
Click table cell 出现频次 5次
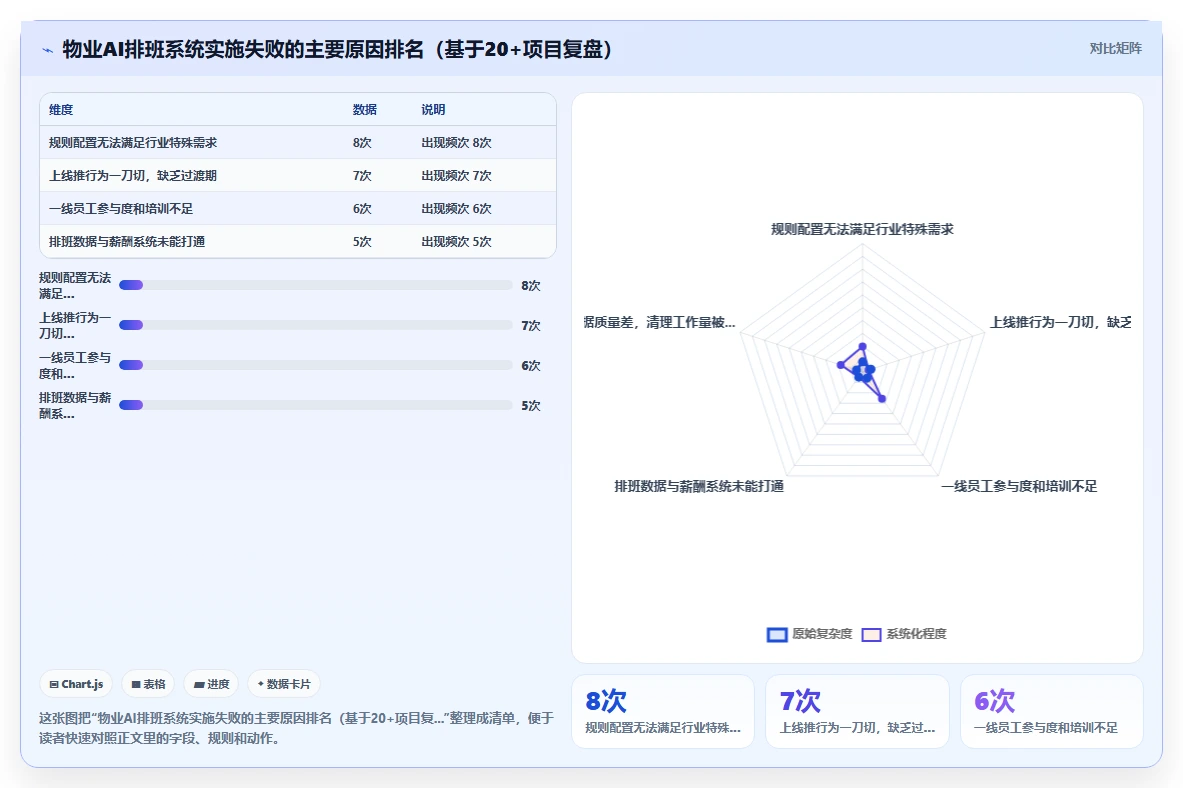tap(456, 242)
